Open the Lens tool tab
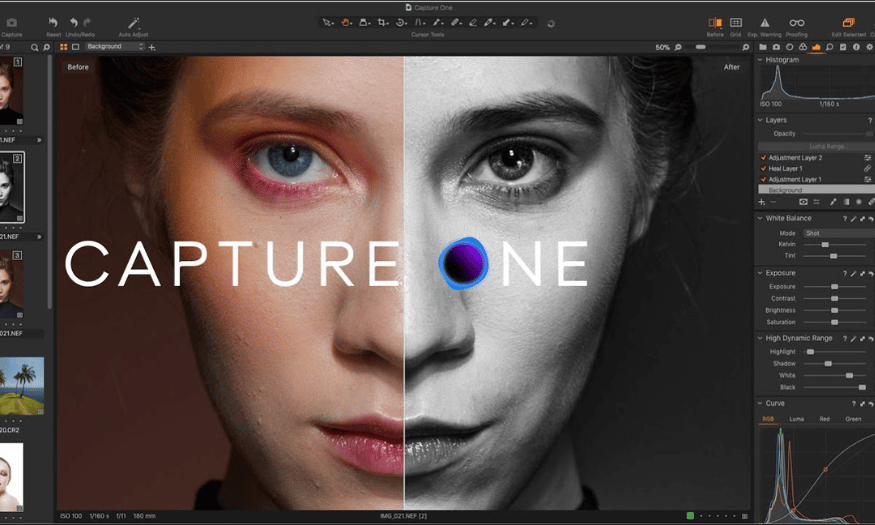 790,47
